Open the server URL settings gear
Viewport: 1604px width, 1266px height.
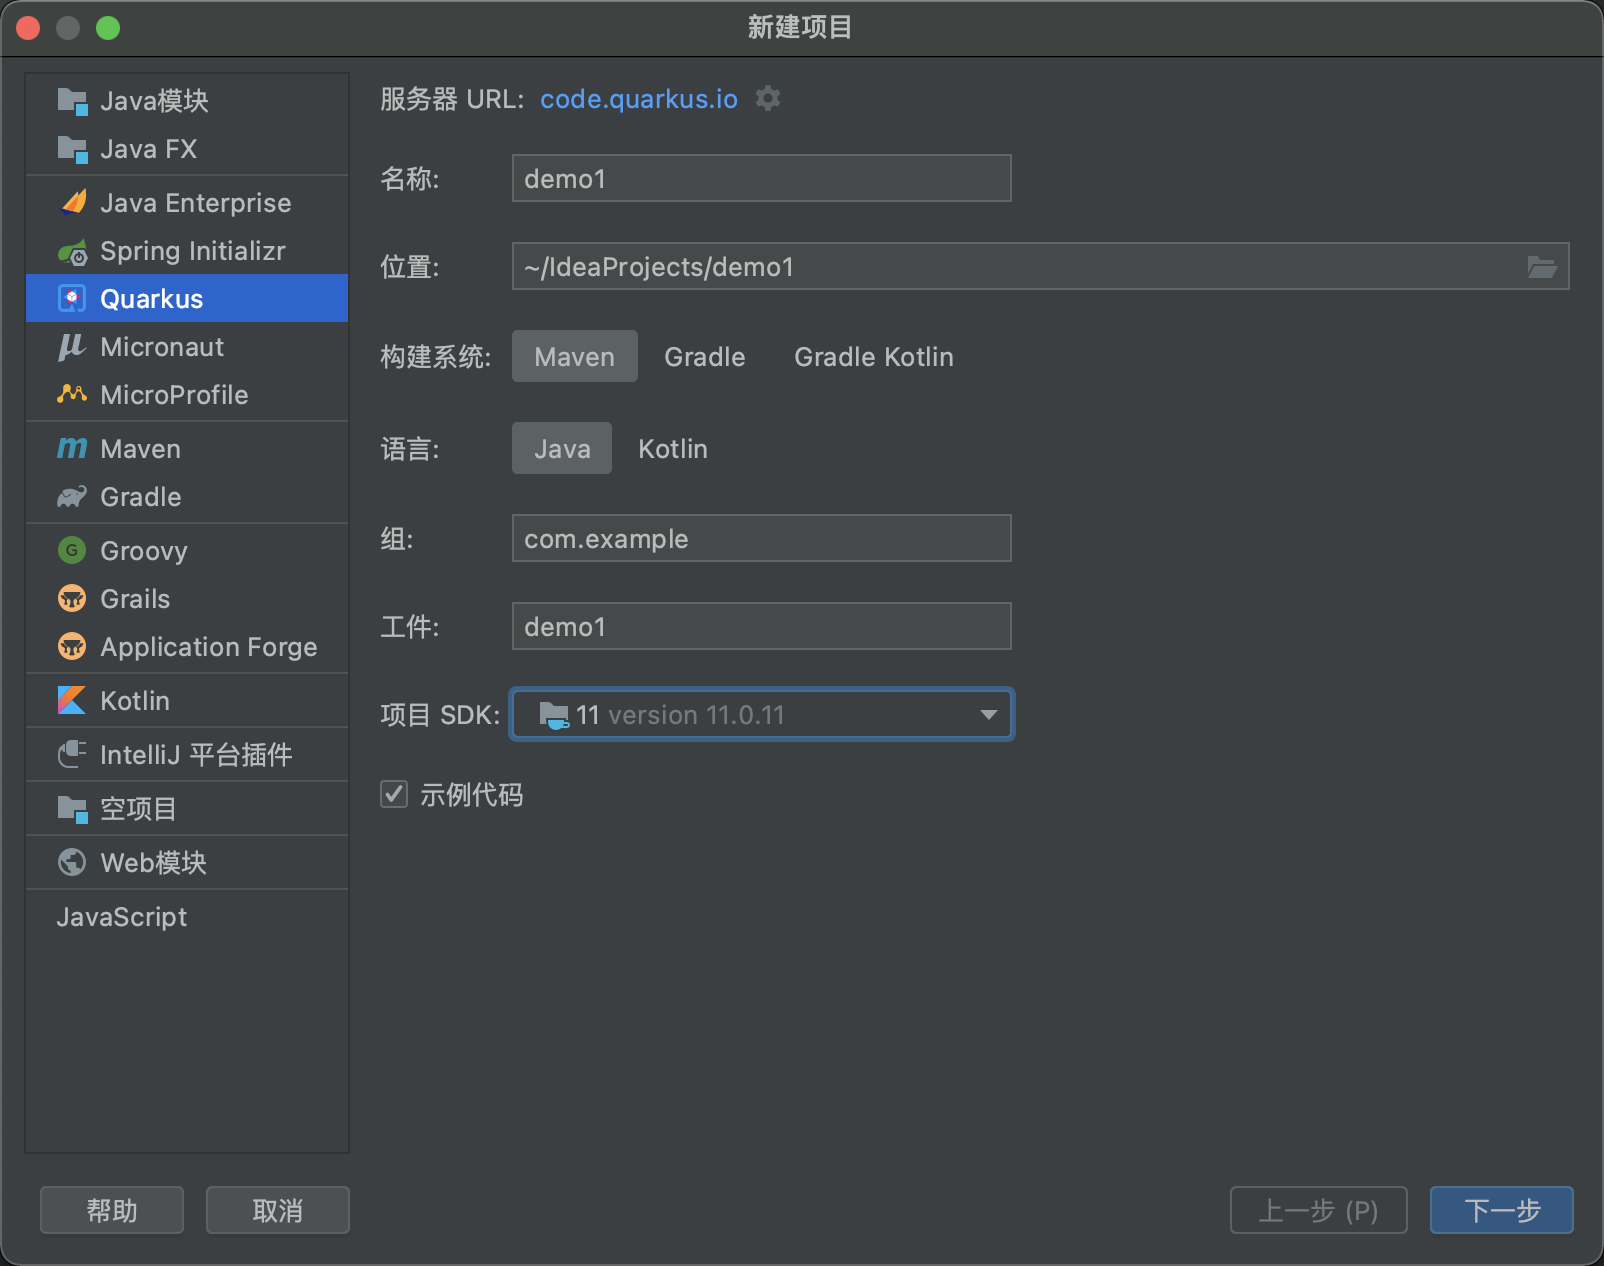[x=767, y=98]
